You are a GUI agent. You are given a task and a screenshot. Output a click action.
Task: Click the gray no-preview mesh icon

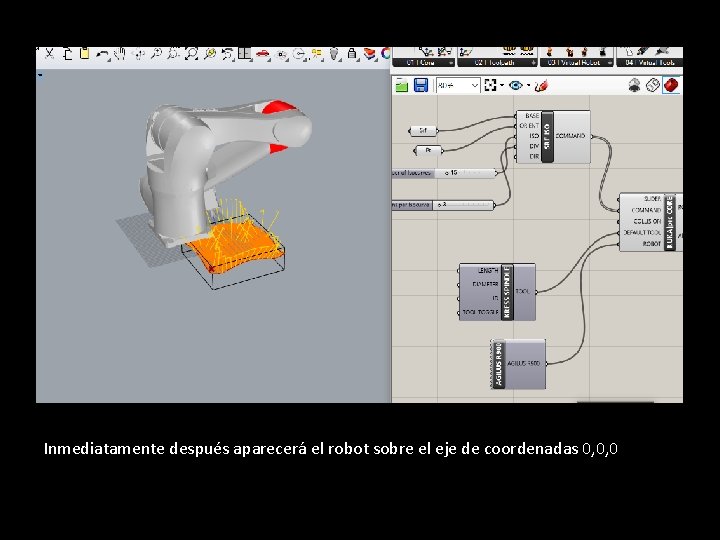[635, 85]
